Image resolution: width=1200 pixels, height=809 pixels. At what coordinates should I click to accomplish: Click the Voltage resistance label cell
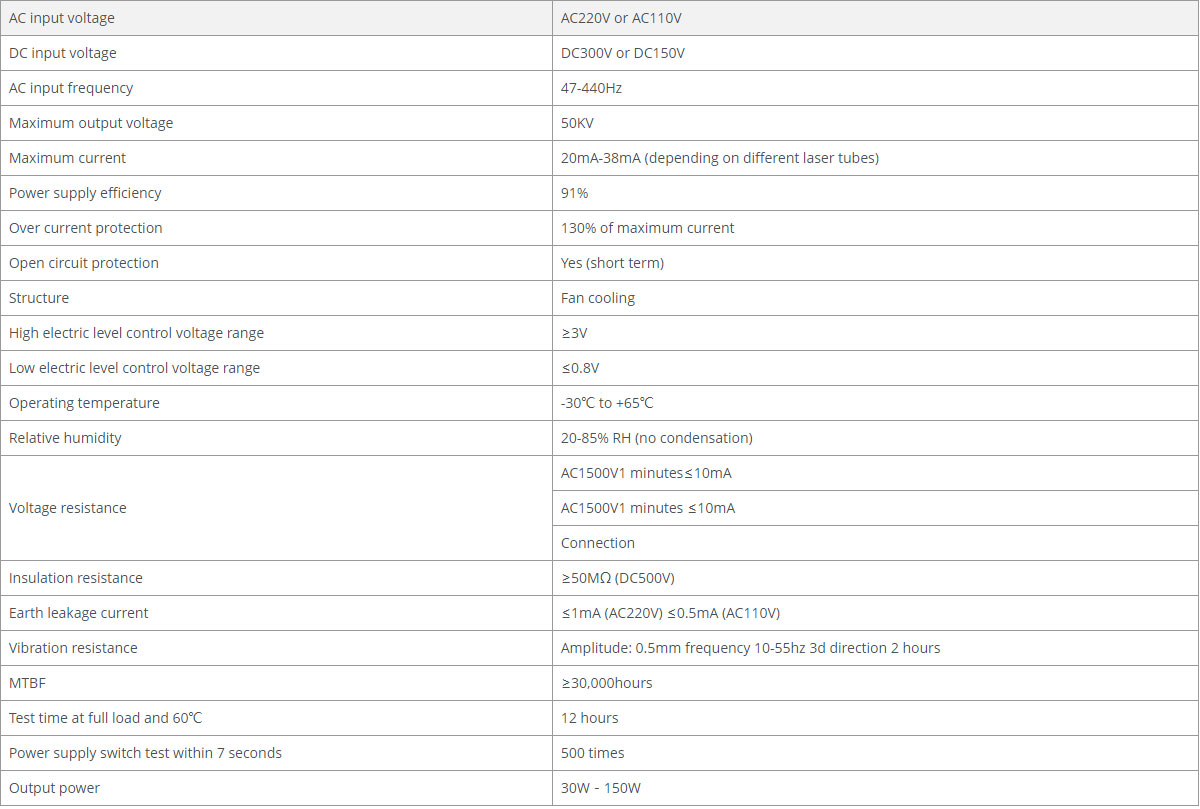(x=68, y=508)
